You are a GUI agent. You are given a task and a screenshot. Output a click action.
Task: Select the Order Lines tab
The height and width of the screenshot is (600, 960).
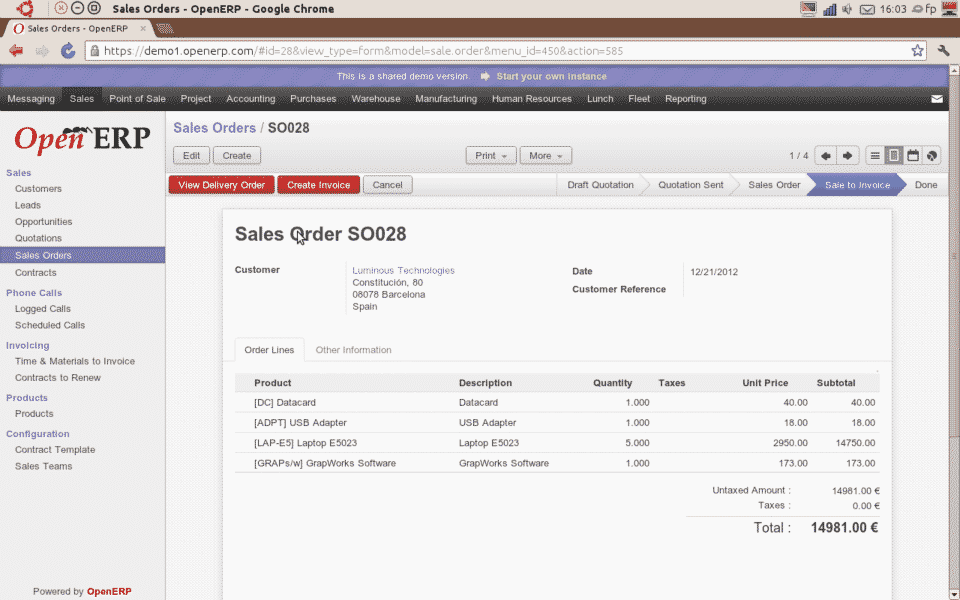click(x=269, y=350)
